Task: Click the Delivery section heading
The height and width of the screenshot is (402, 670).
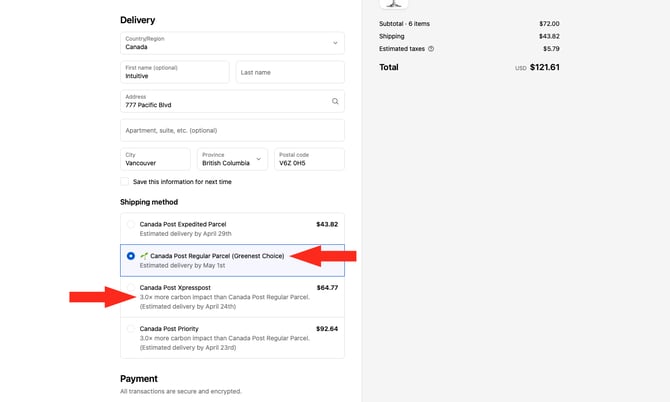Action: (x=138, y=20)
